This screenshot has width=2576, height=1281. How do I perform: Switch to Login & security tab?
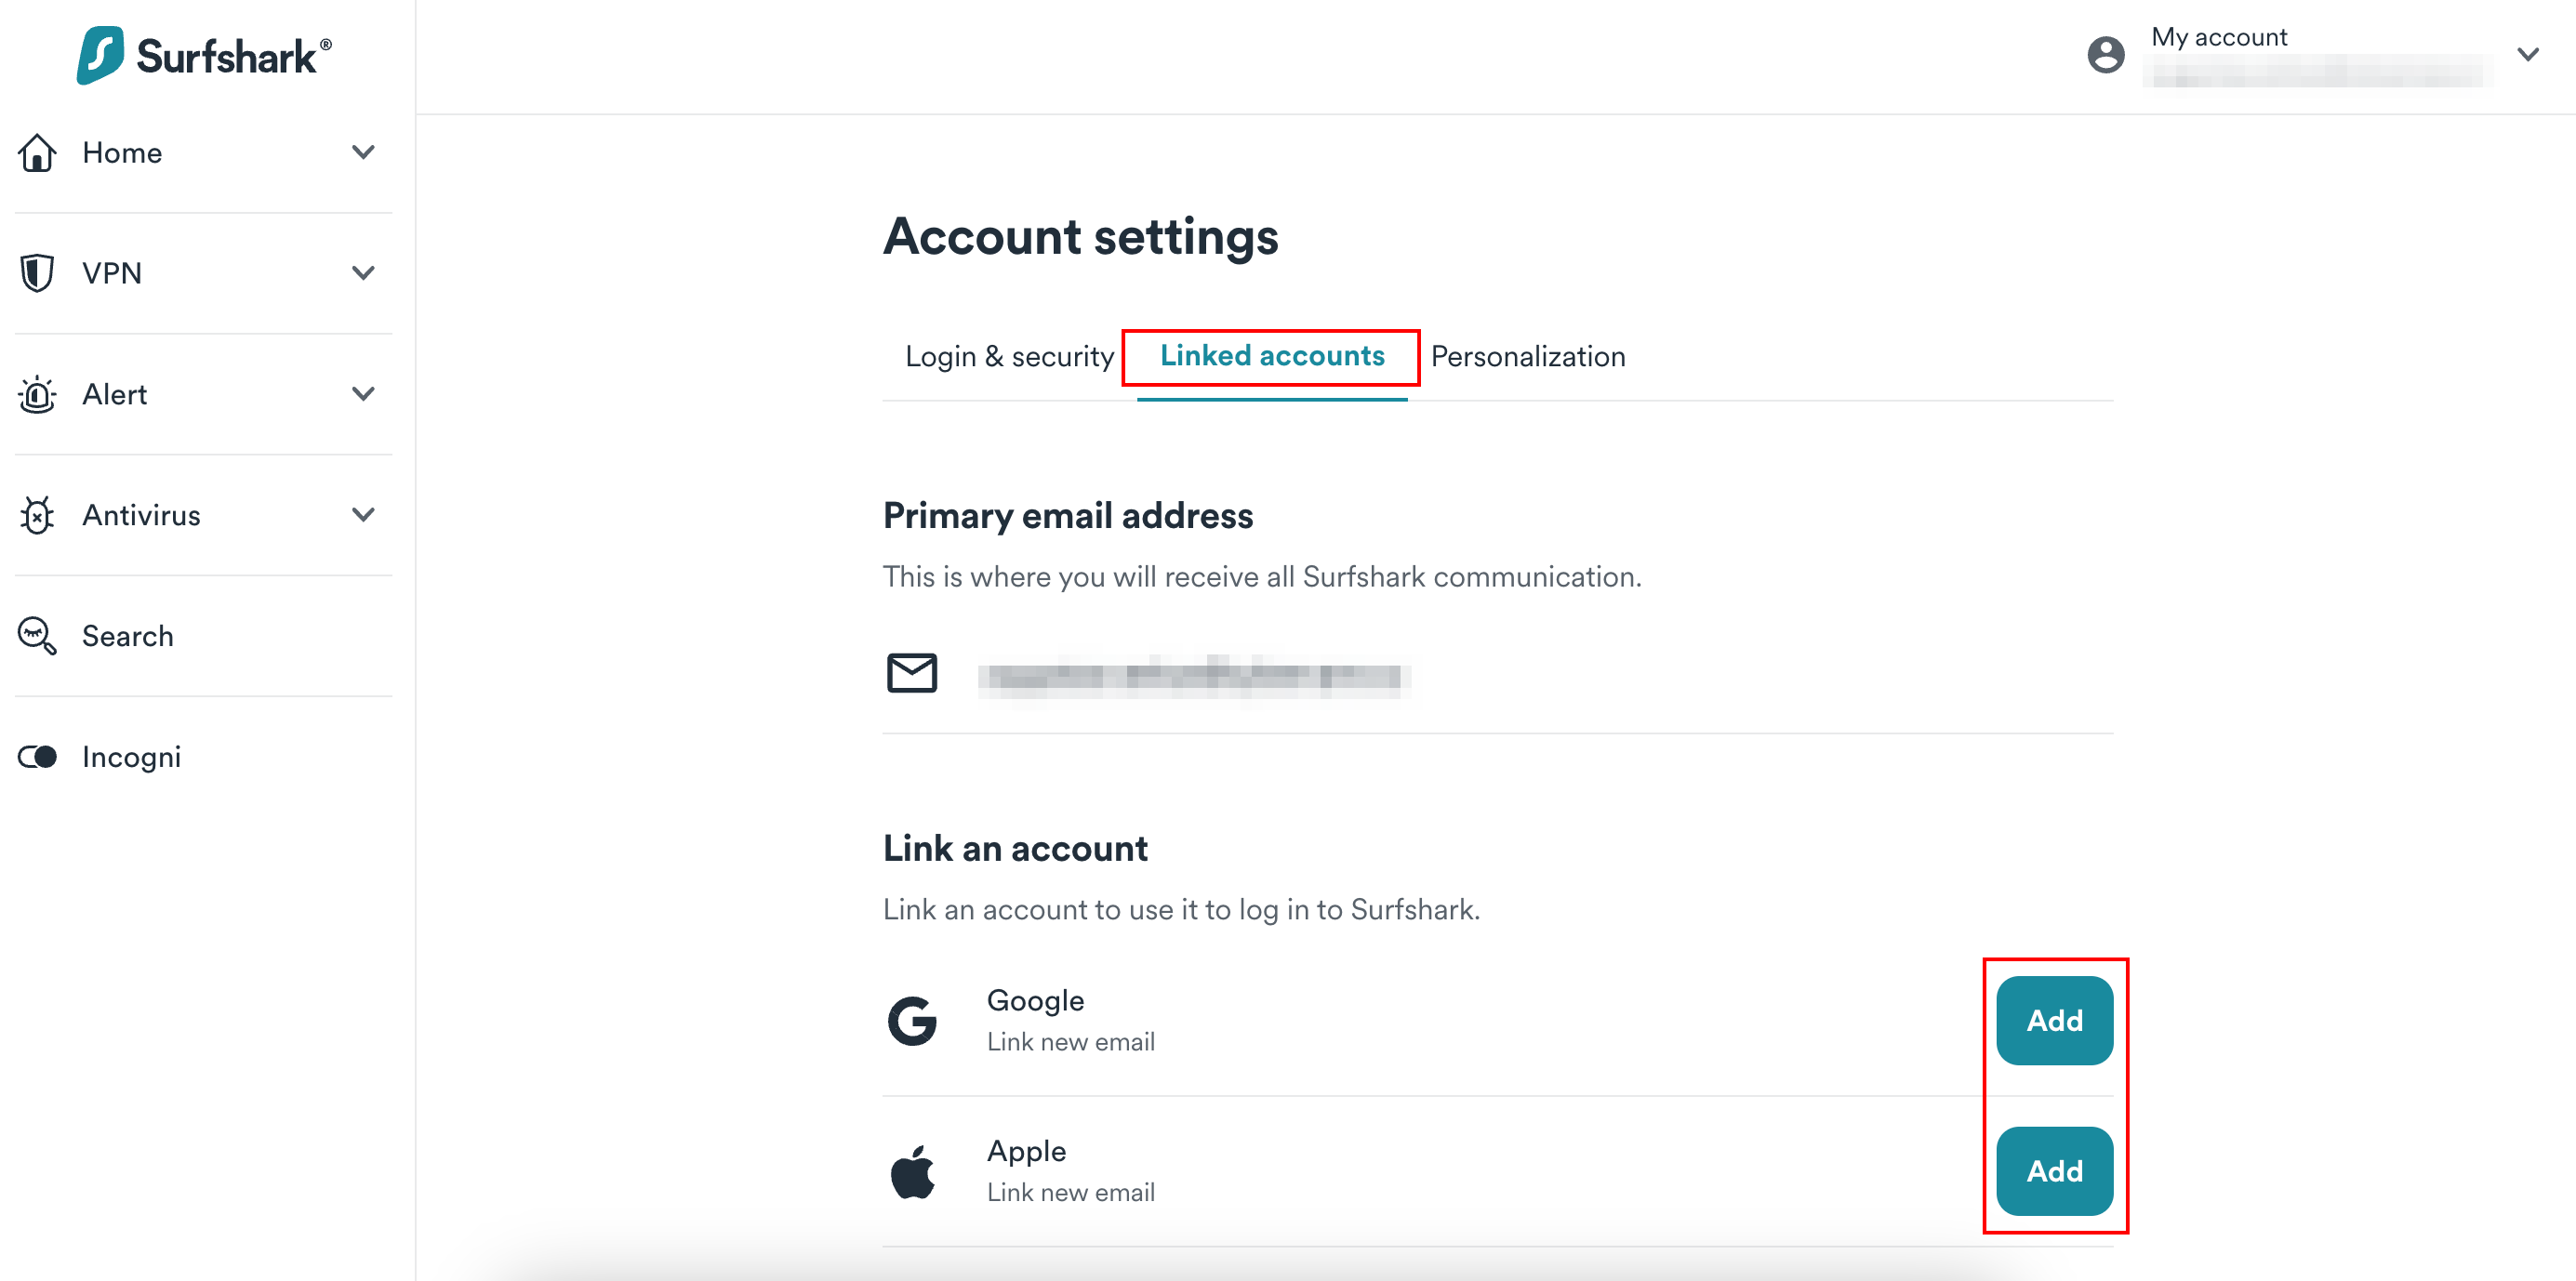click(1009, 357)
